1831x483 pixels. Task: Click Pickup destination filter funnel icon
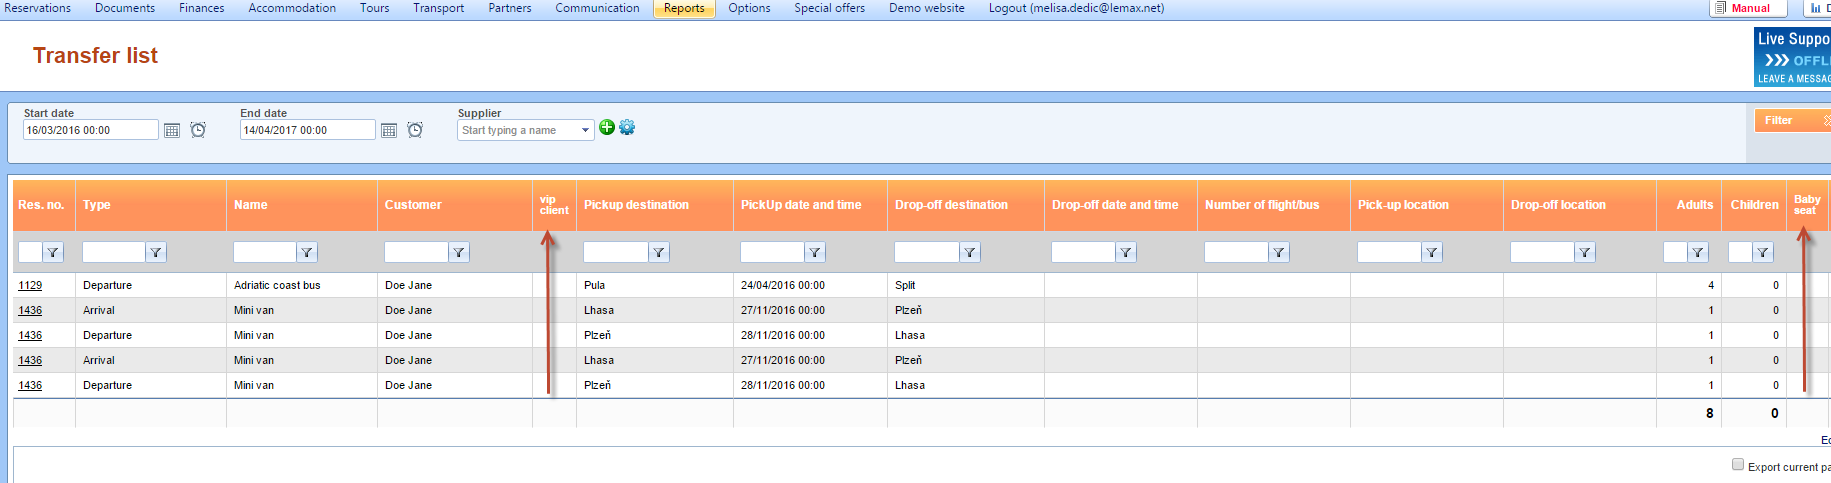click(659, 252)
